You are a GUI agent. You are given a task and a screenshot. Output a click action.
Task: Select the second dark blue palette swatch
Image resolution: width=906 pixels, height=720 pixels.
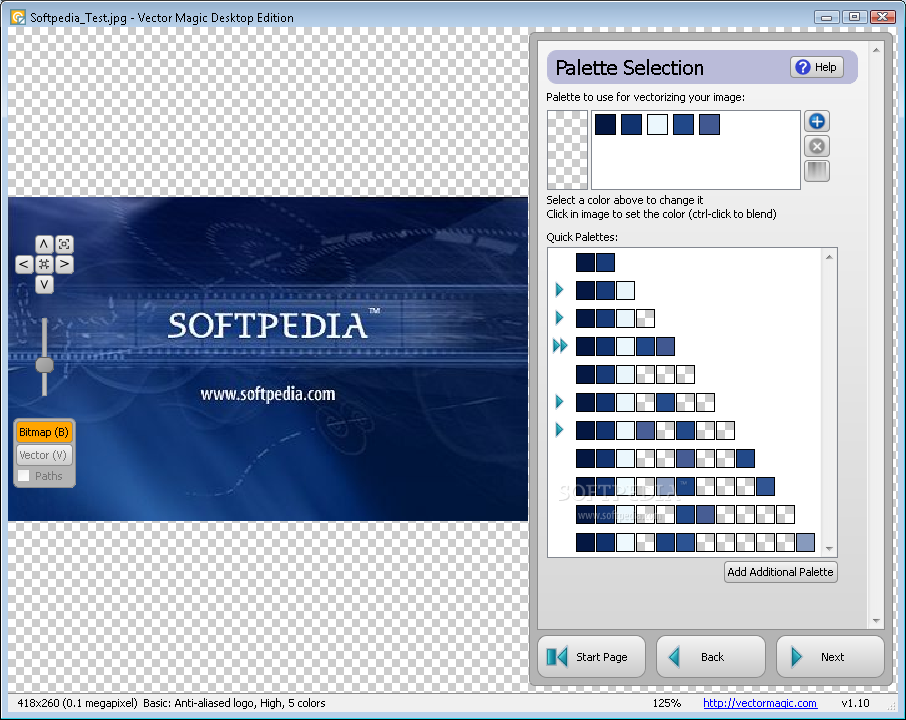(x=631, y=124)
